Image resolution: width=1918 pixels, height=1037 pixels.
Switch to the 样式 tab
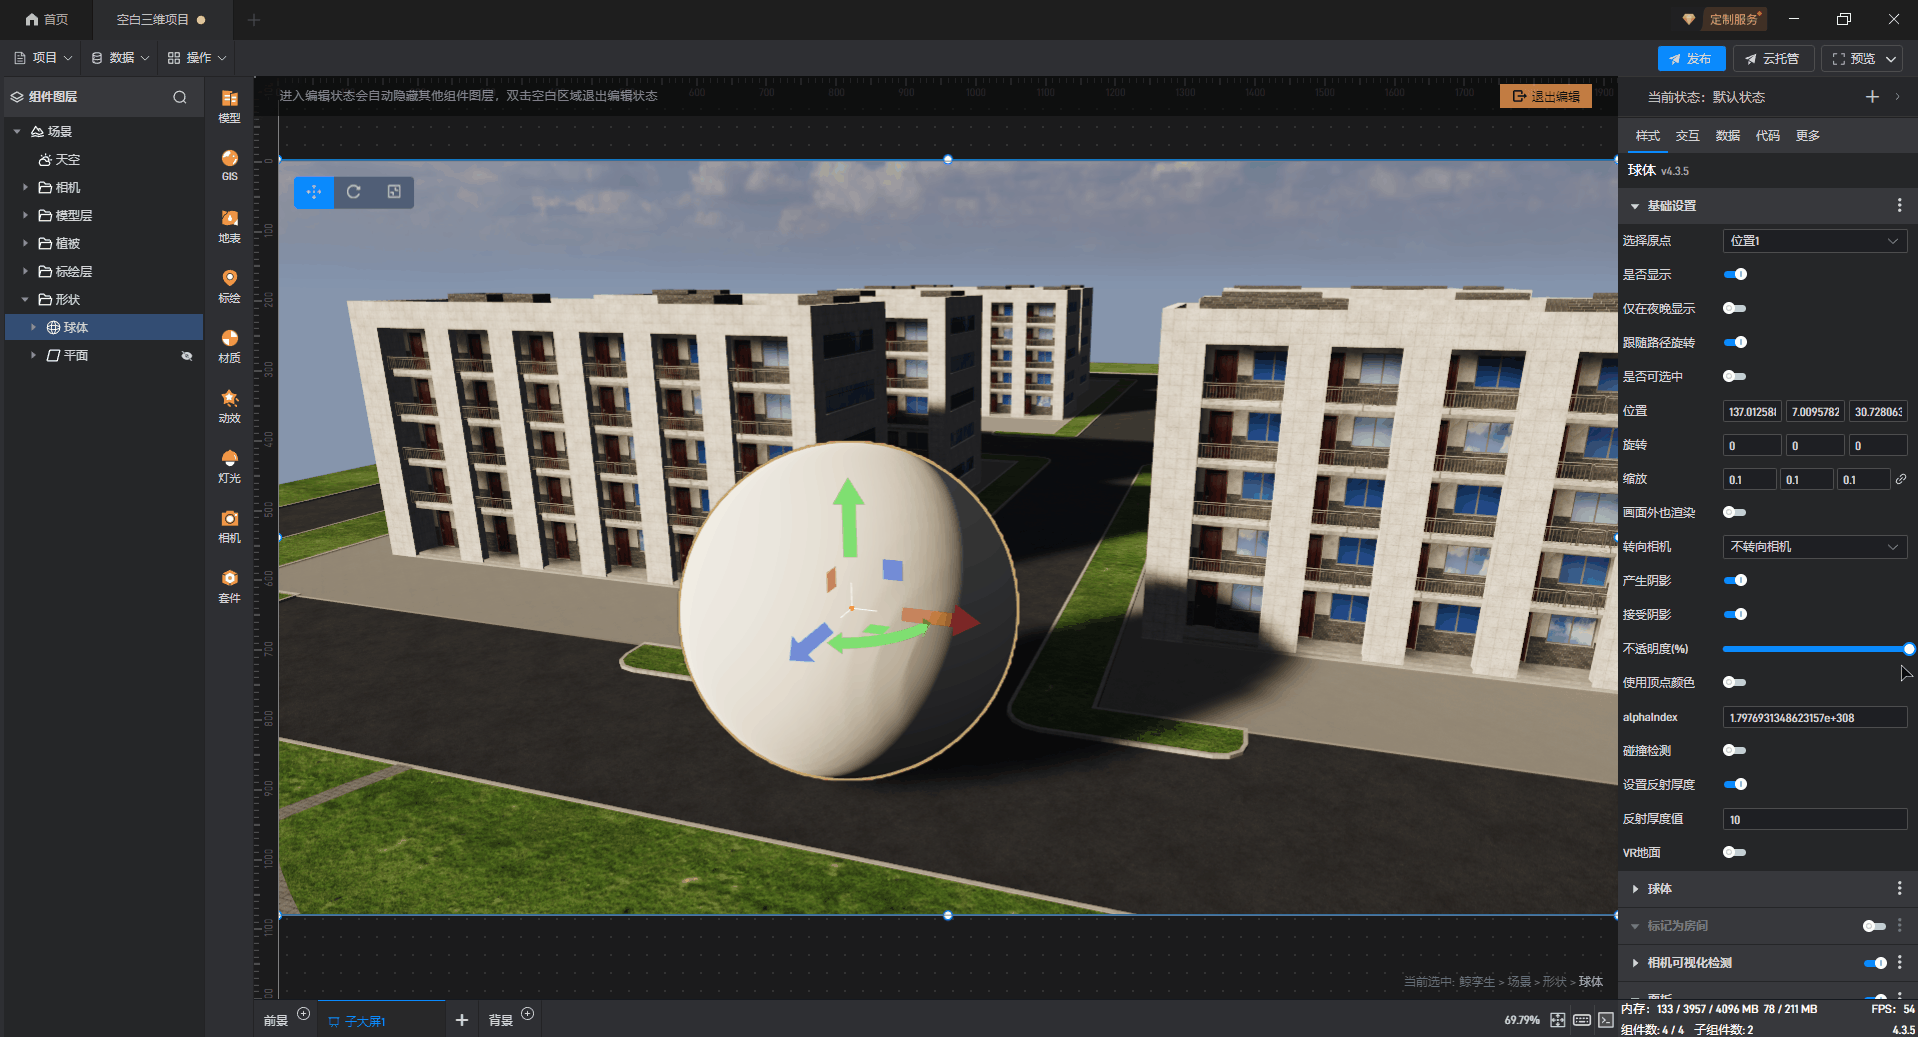click(x=1647, y=136)
